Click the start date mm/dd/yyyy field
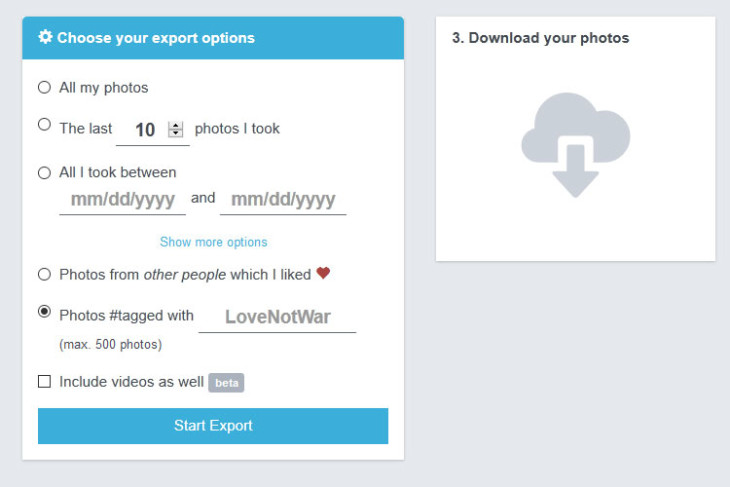730x487 pixels. point(122,200)
